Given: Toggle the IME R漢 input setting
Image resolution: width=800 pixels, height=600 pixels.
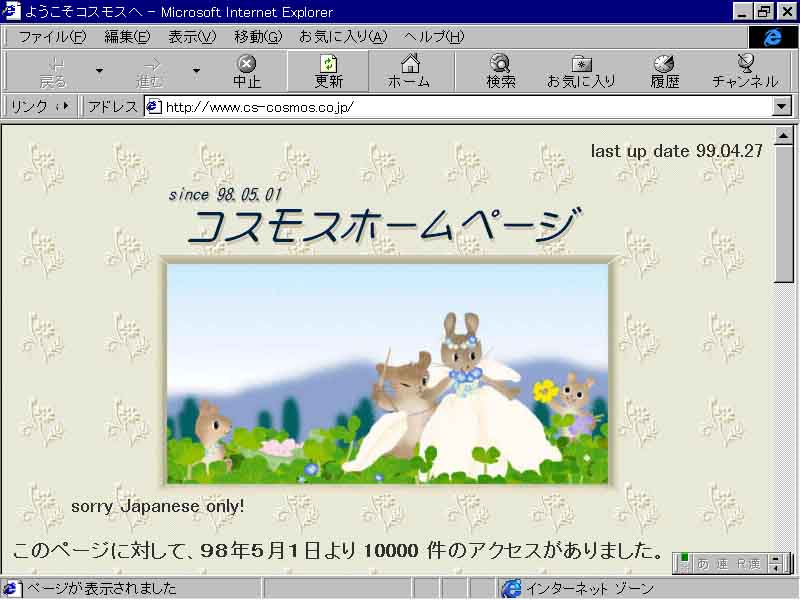Looking at the screenshot, I should click(748, 564).
